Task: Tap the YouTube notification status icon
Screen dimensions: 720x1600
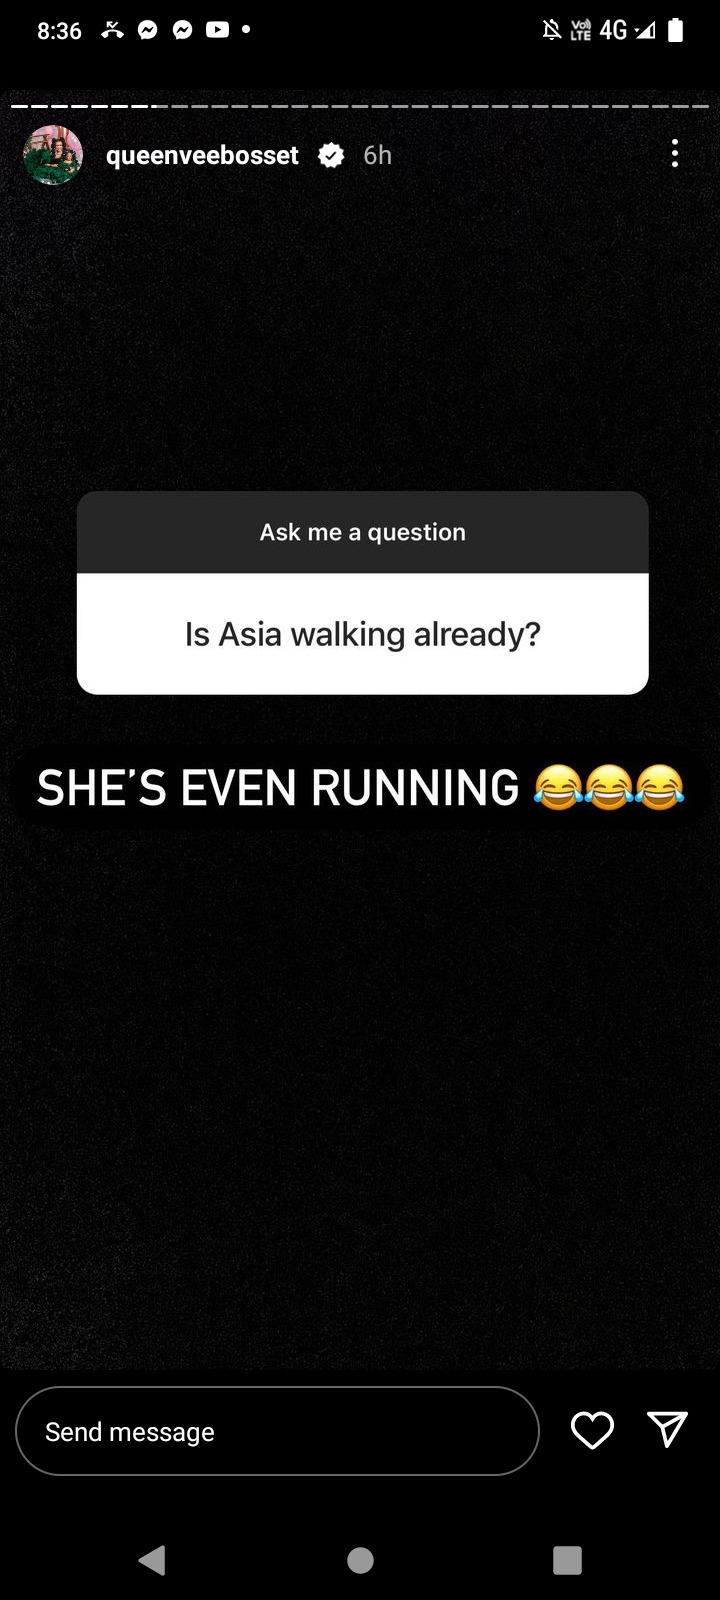Action: (x=217, y=31)
